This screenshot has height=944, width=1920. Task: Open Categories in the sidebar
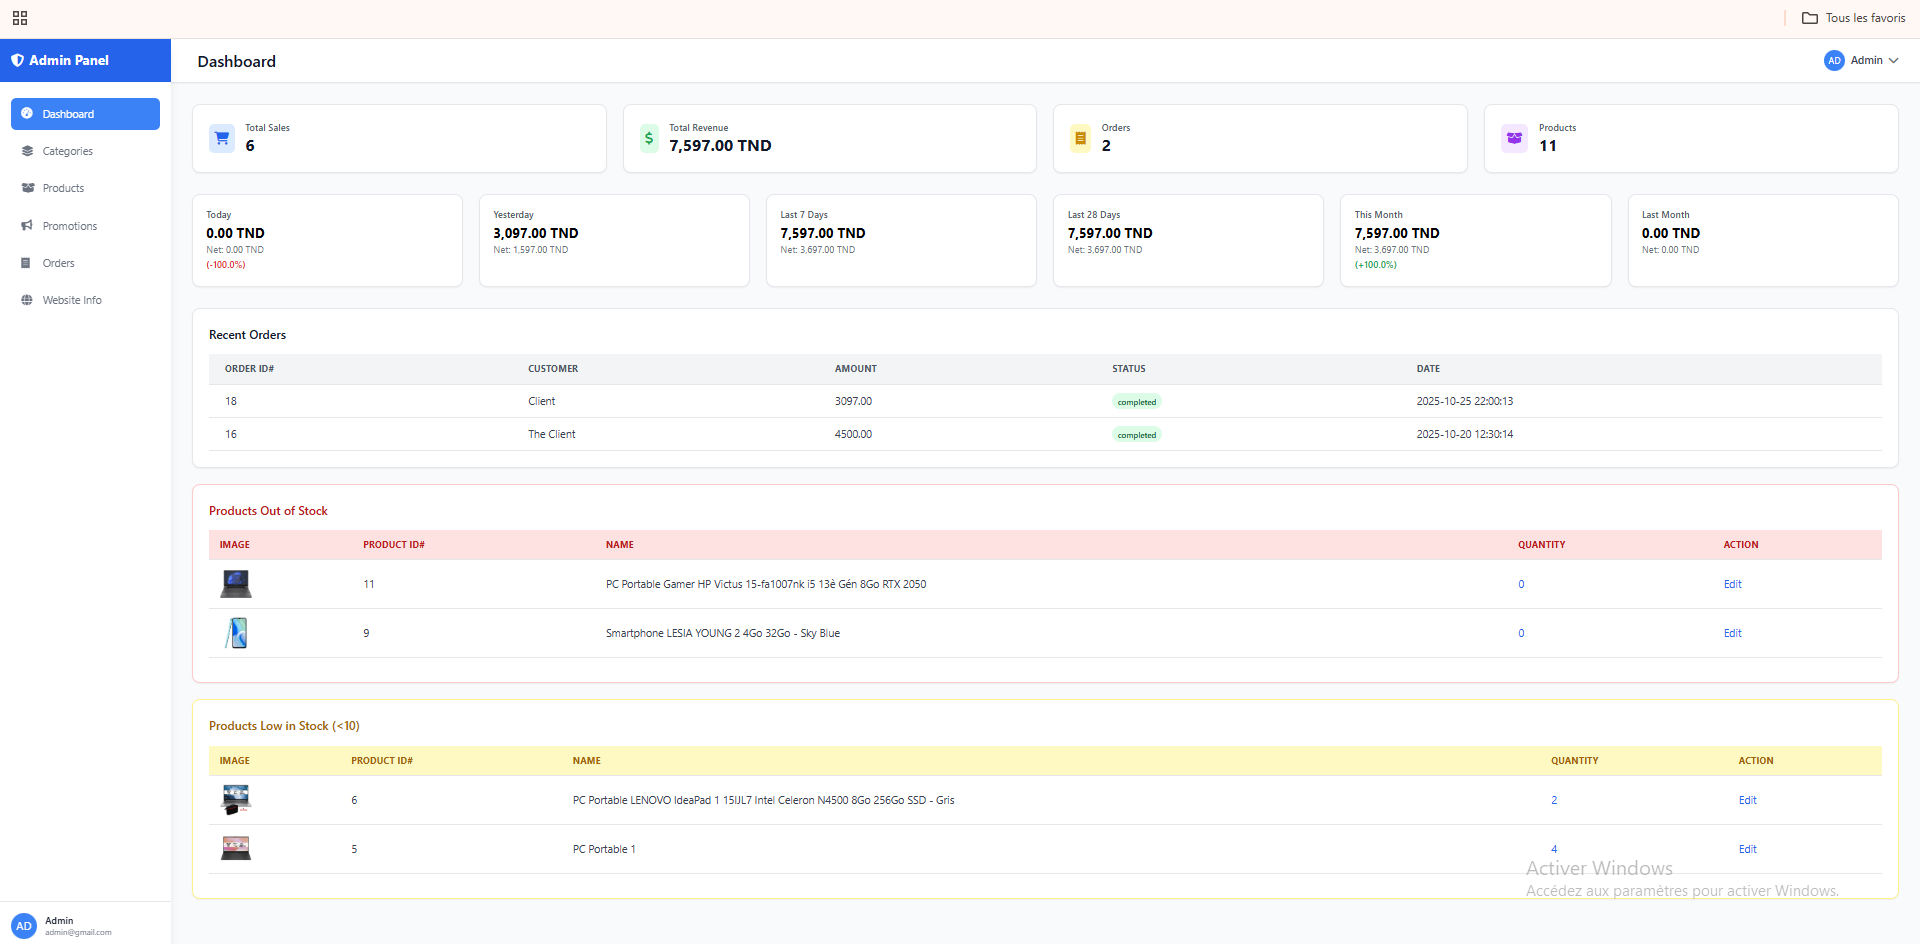(67, 151)
